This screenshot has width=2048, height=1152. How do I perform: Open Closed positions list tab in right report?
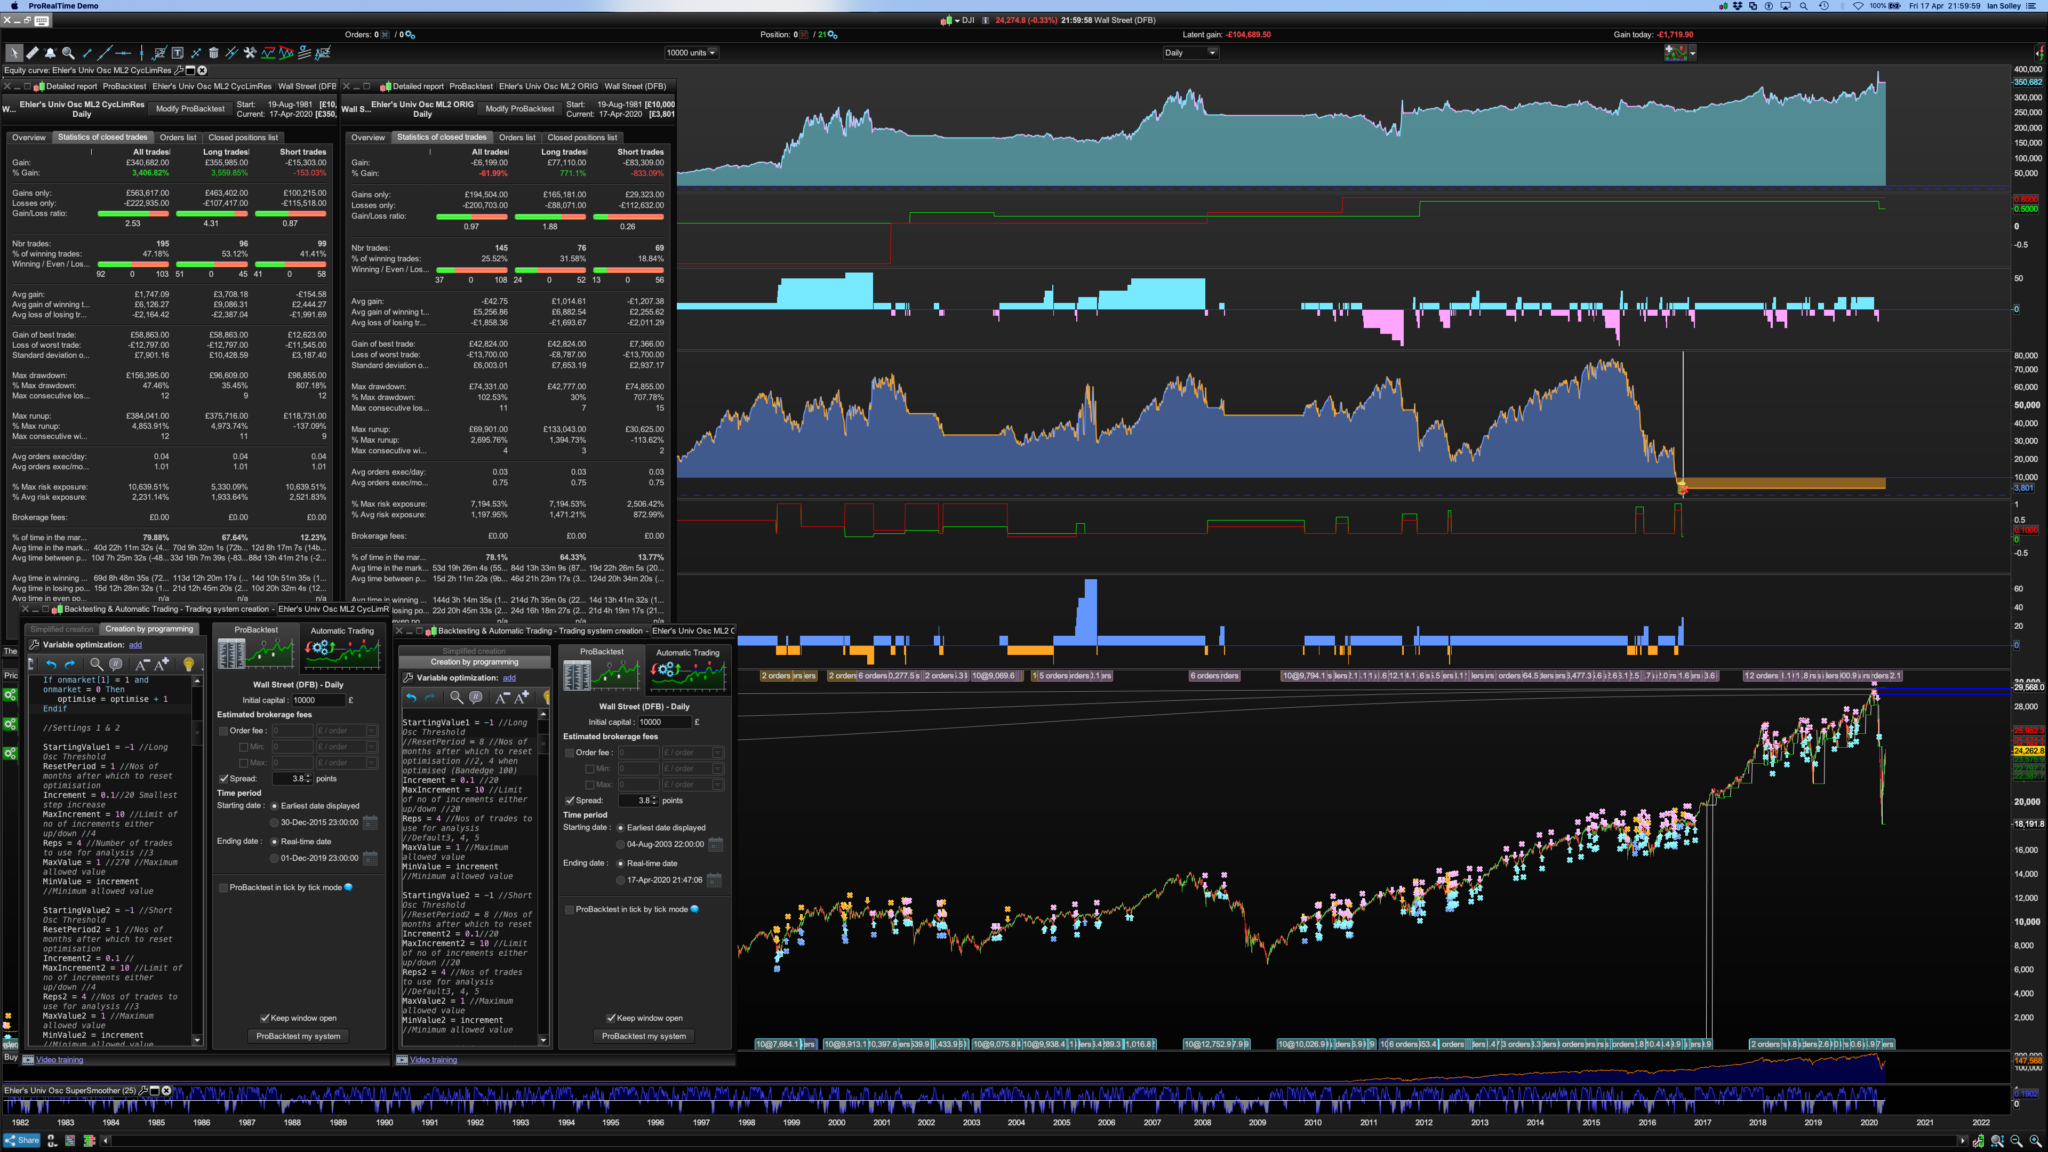[x=582, y=137]
